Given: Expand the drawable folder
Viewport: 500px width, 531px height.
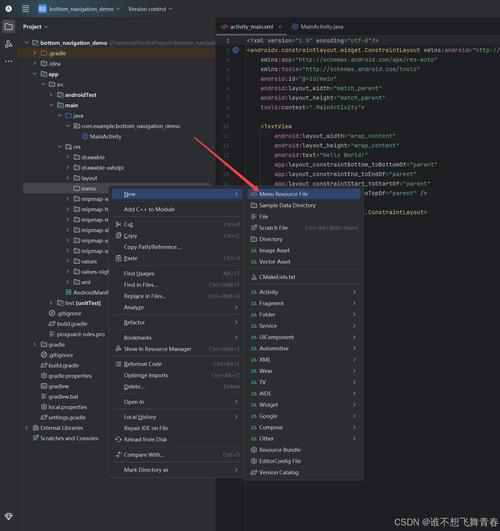Looking at the screenshot, I should (x=67, y=157).
